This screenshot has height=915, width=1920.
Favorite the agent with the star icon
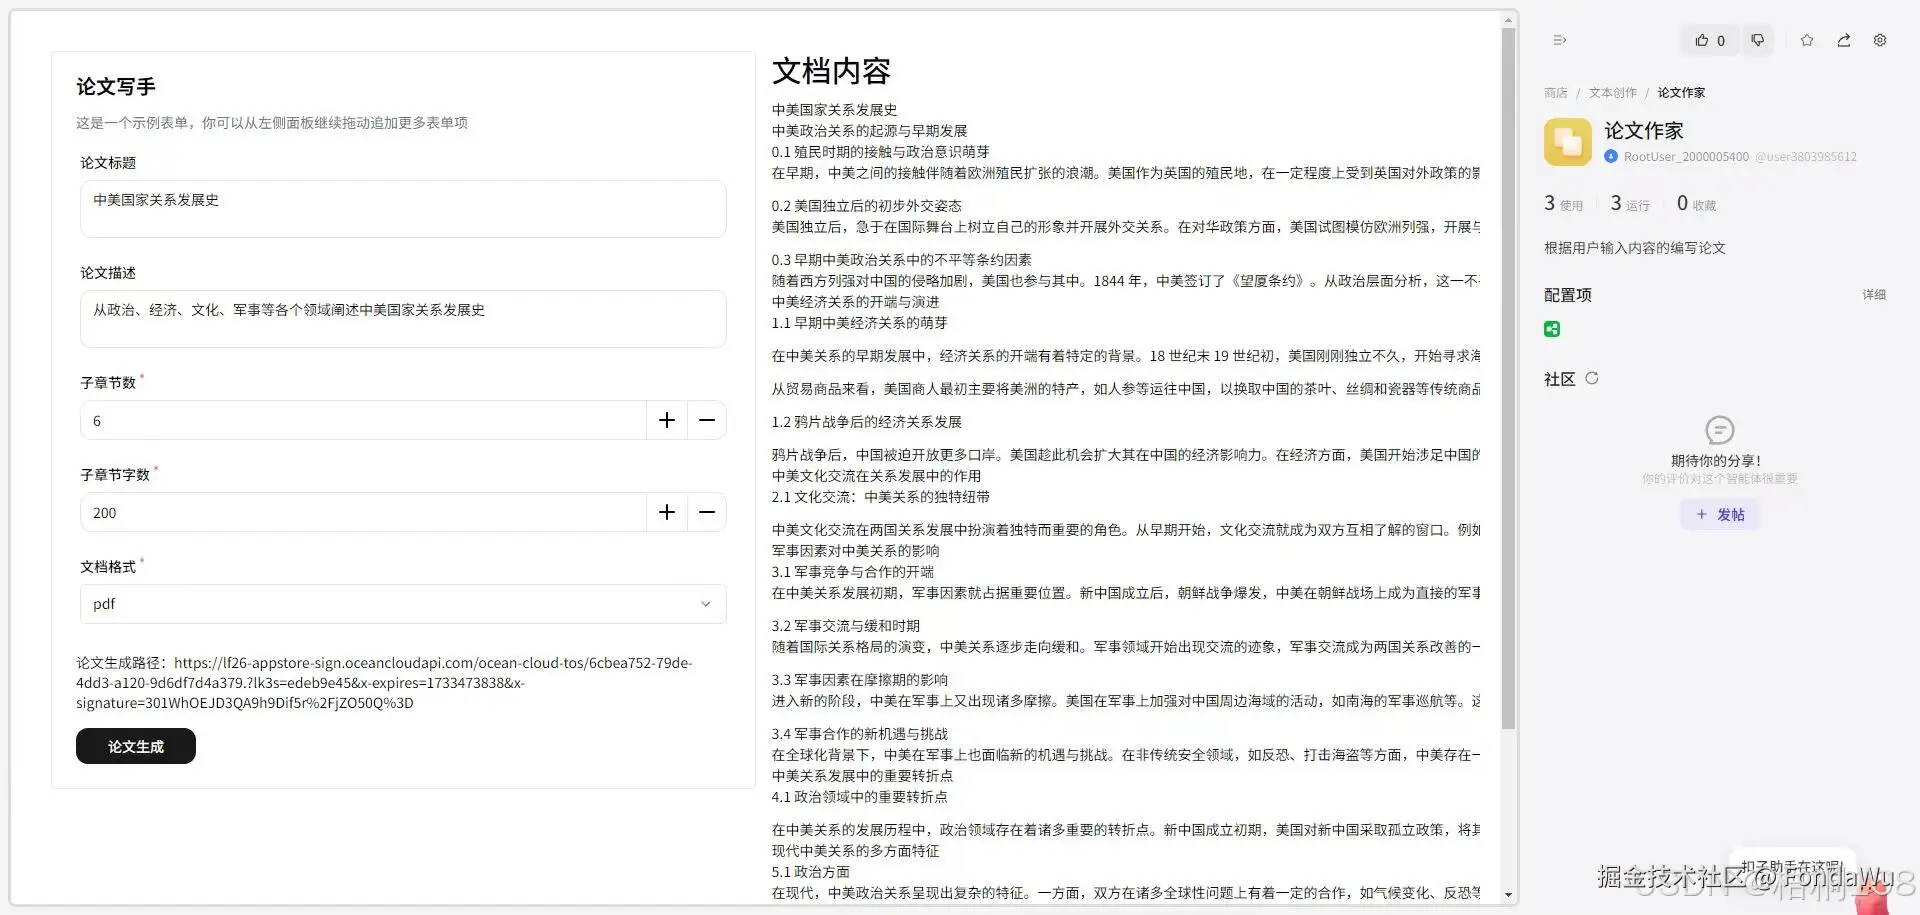(x=1806, y=40)
